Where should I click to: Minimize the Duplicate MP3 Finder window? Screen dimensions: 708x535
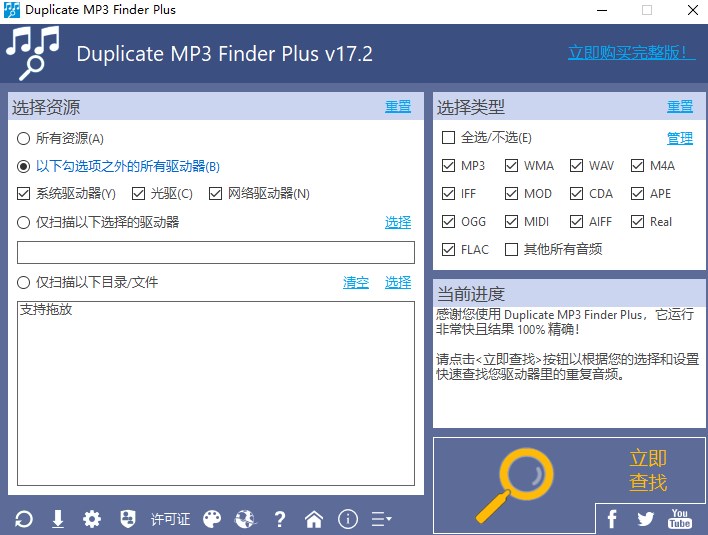[x=602, y=10]
